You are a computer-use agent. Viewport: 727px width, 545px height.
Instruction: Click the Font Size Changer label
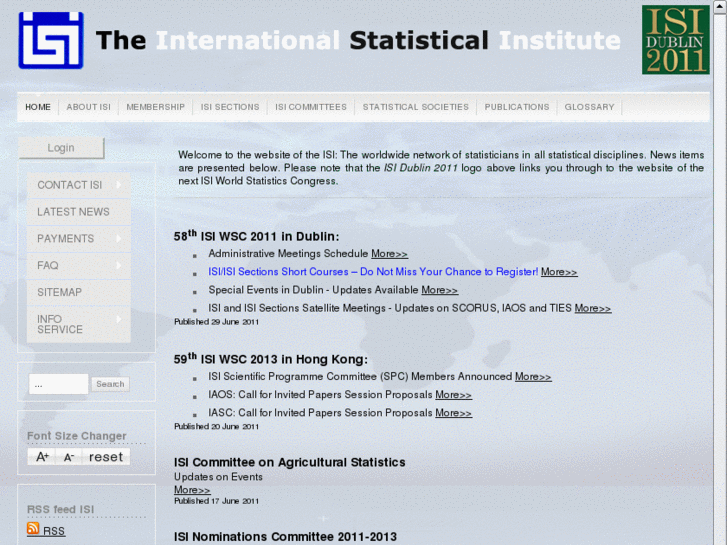(x=77, y=436)
